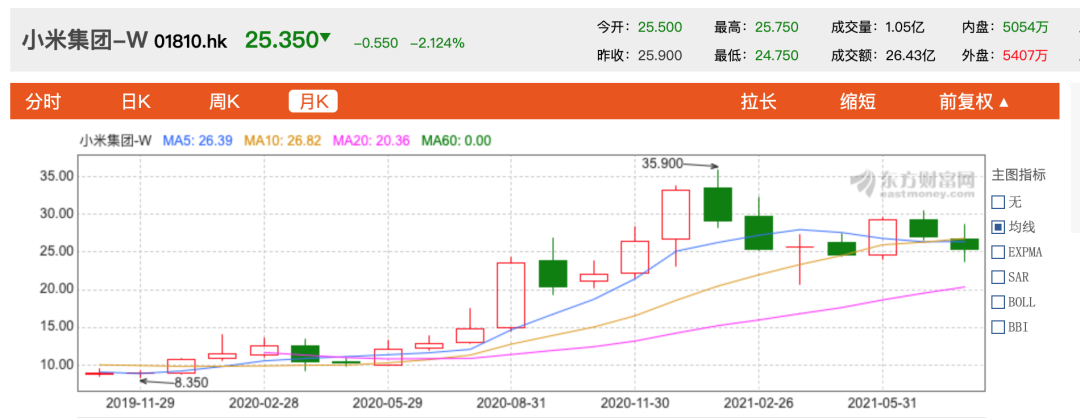Click the 2020-11-30 date axis label

(635, 402)
